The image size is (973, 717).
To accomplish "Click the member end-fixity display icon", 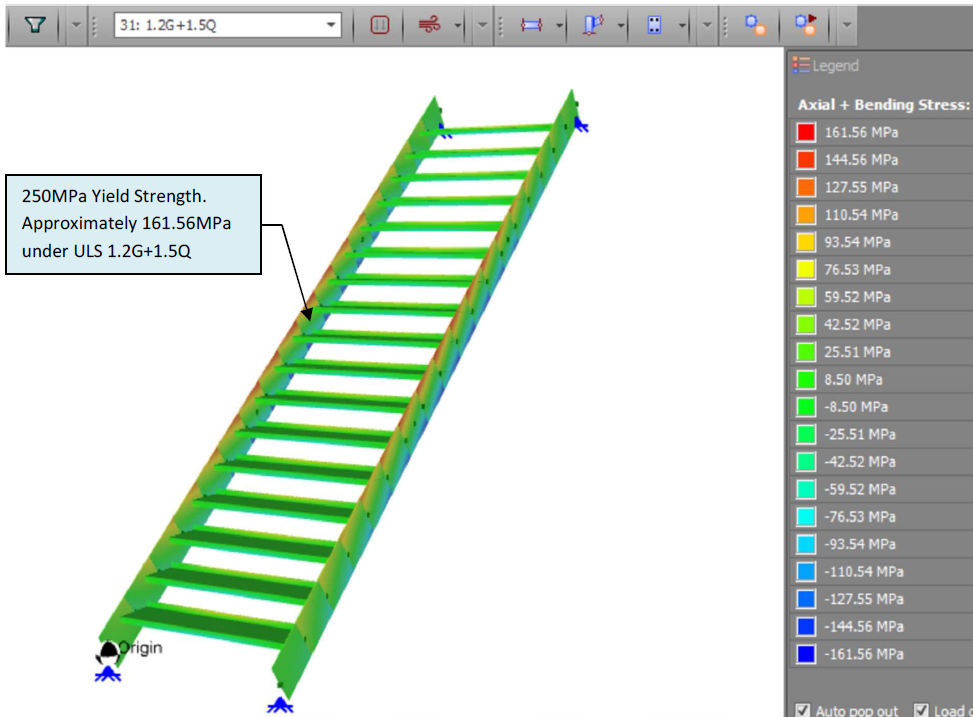I will point(533,25).
